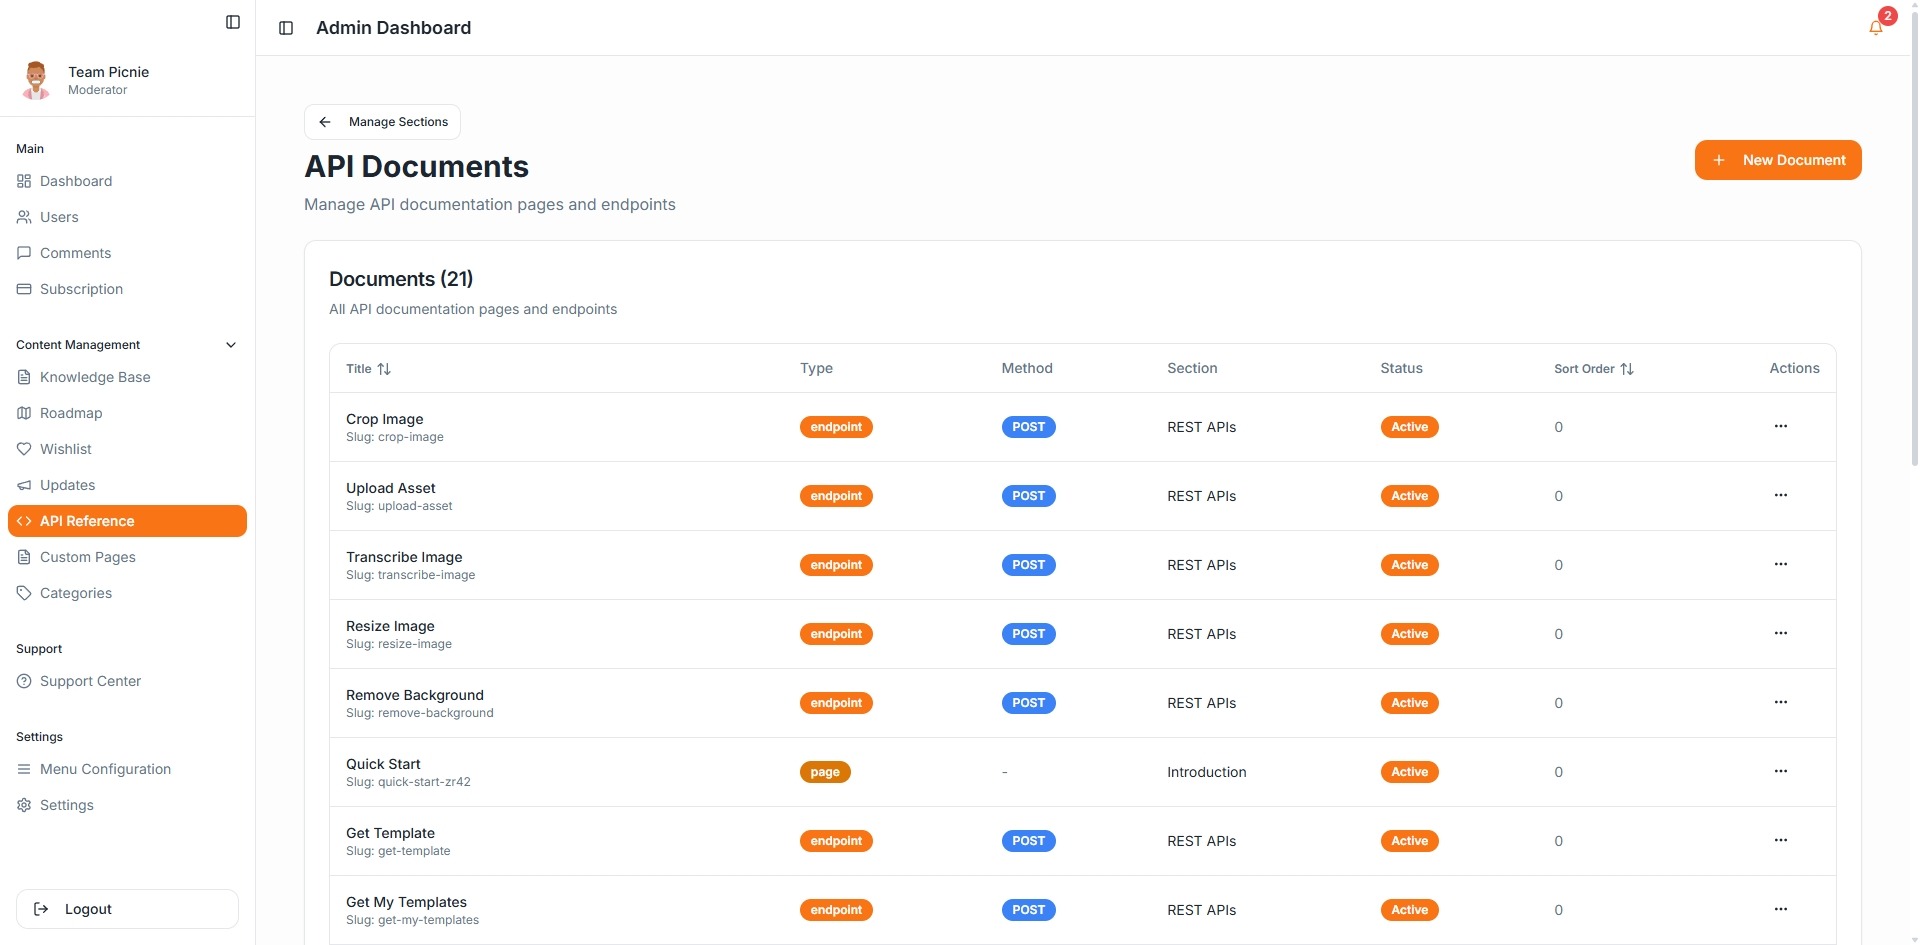The width and height of the screenshot is (1920, 945).
Task: Collapse sidebar with top-left panel icon
Action: (x=233, y=22)
